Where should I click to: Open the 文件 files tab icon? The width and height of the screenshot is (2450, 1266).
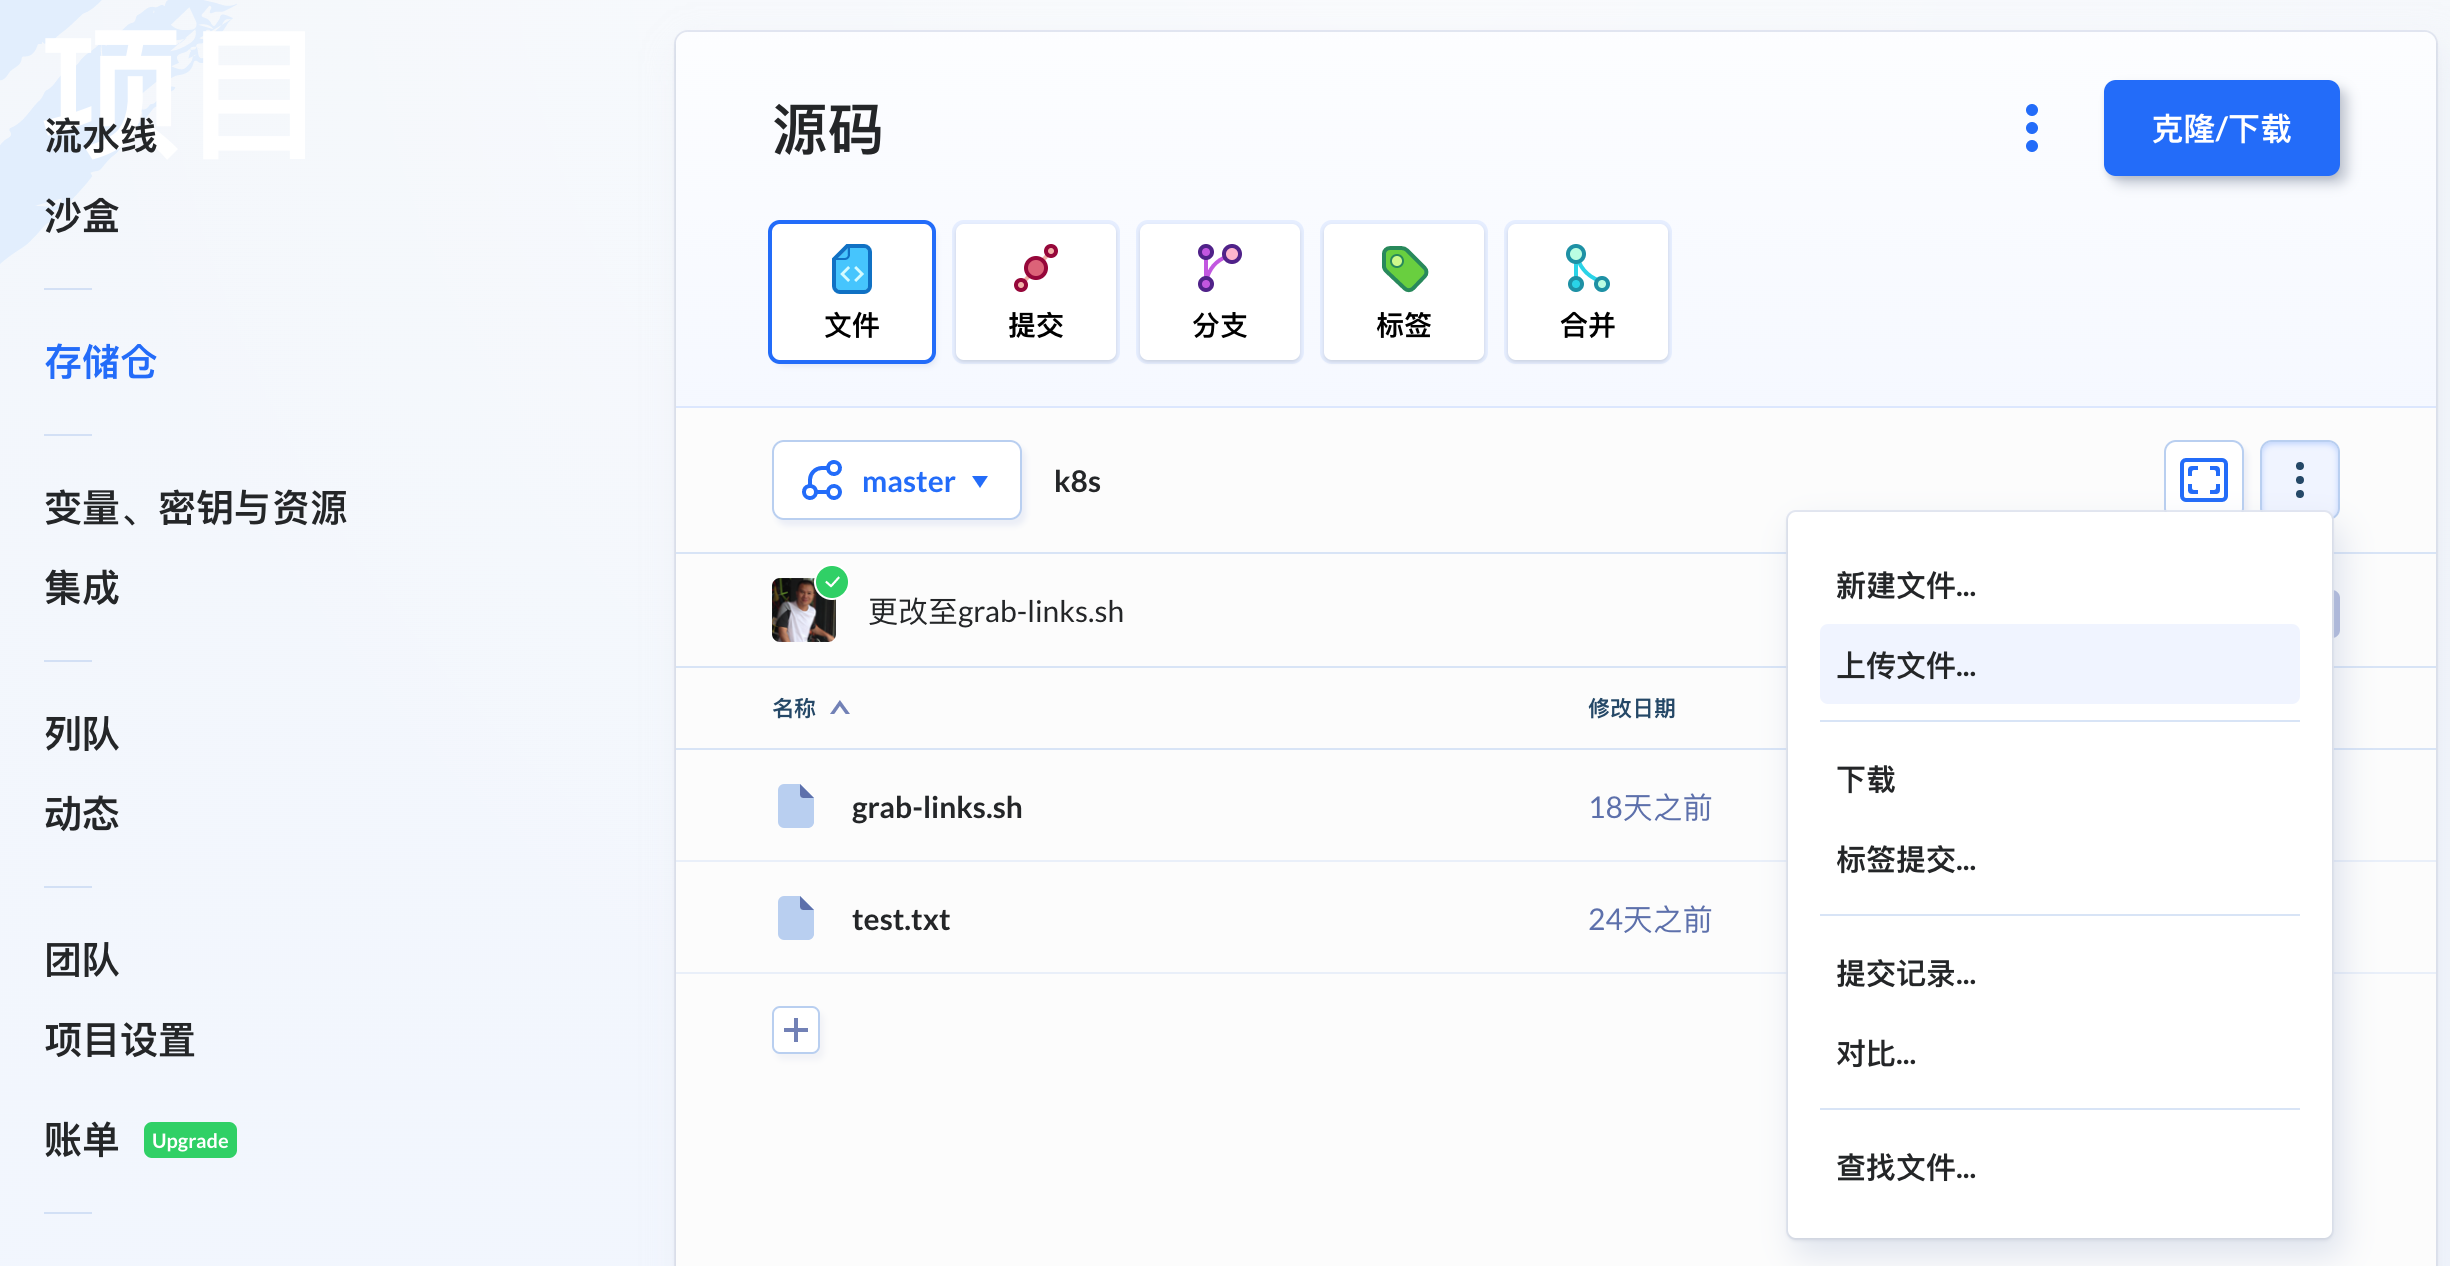(851, 270)
